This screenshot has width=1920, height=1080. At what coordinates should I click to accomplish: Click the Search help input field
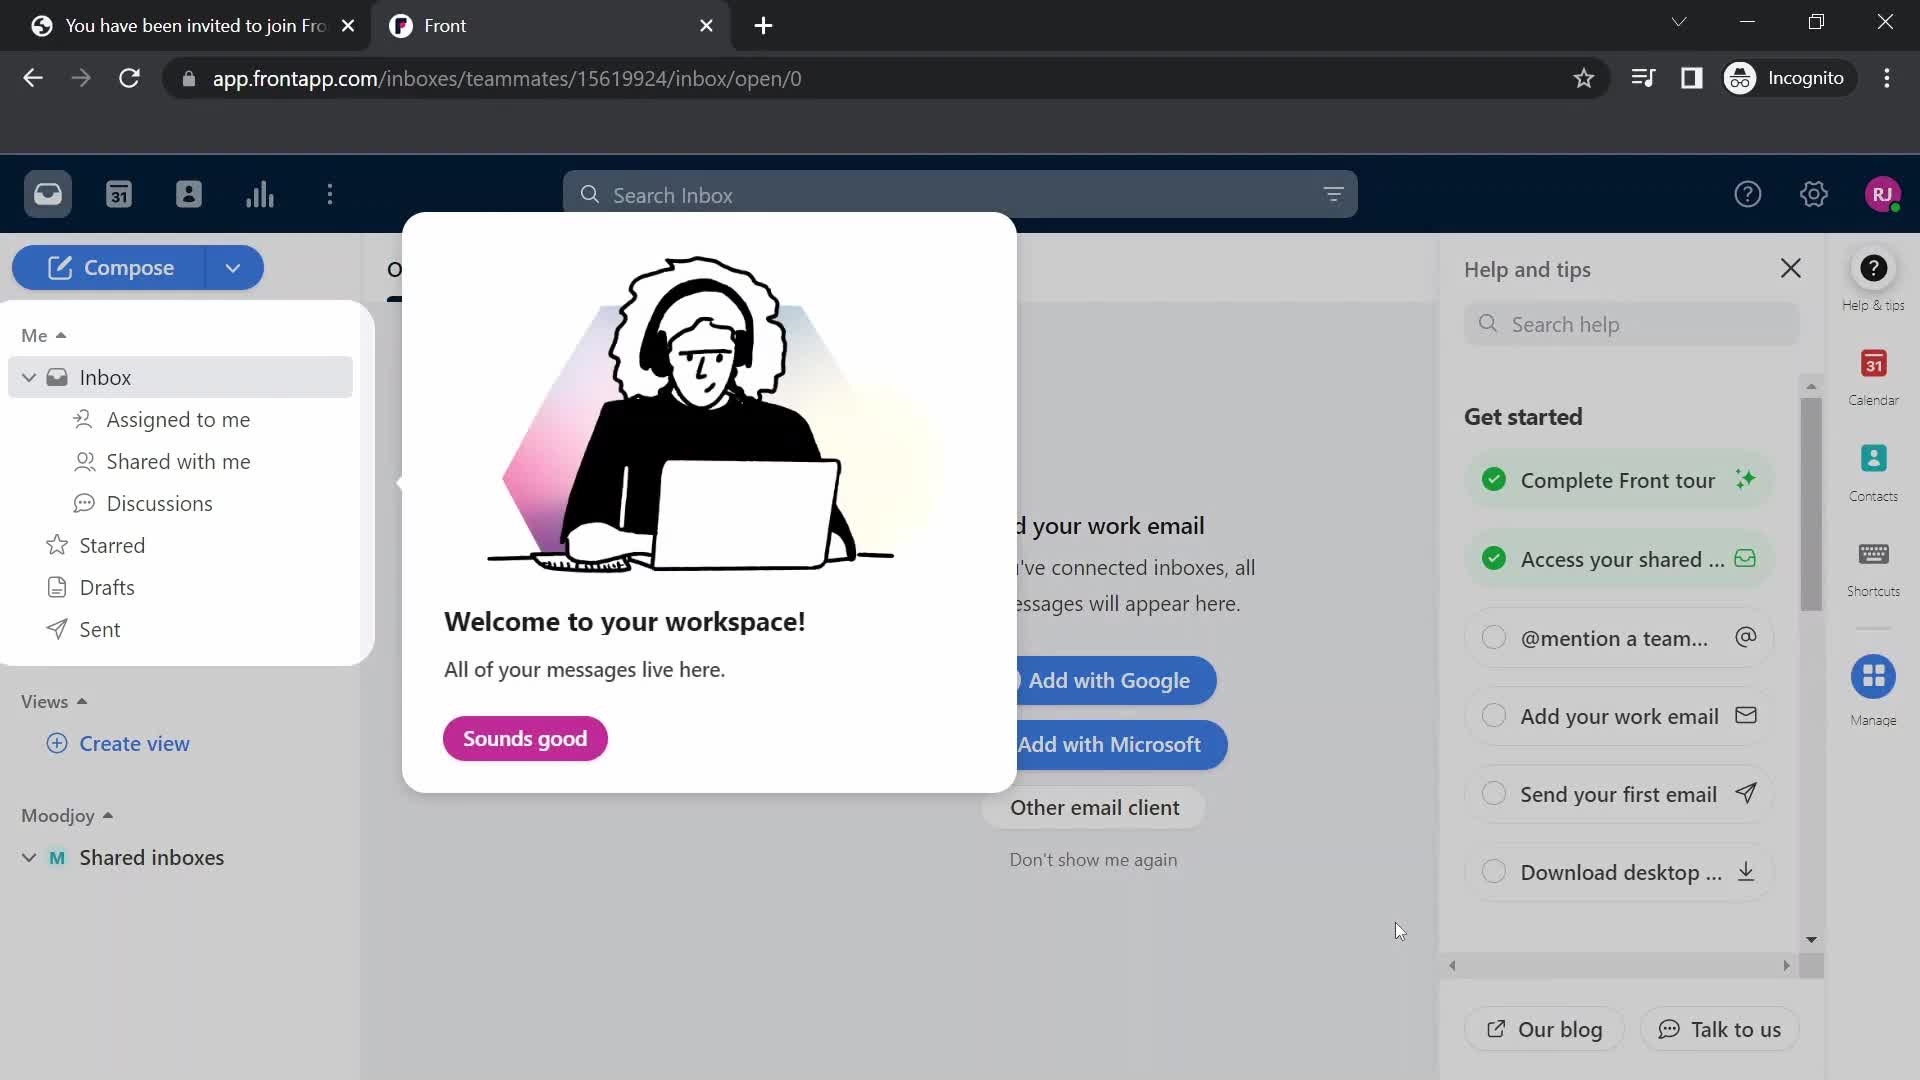click(1631, 324)
